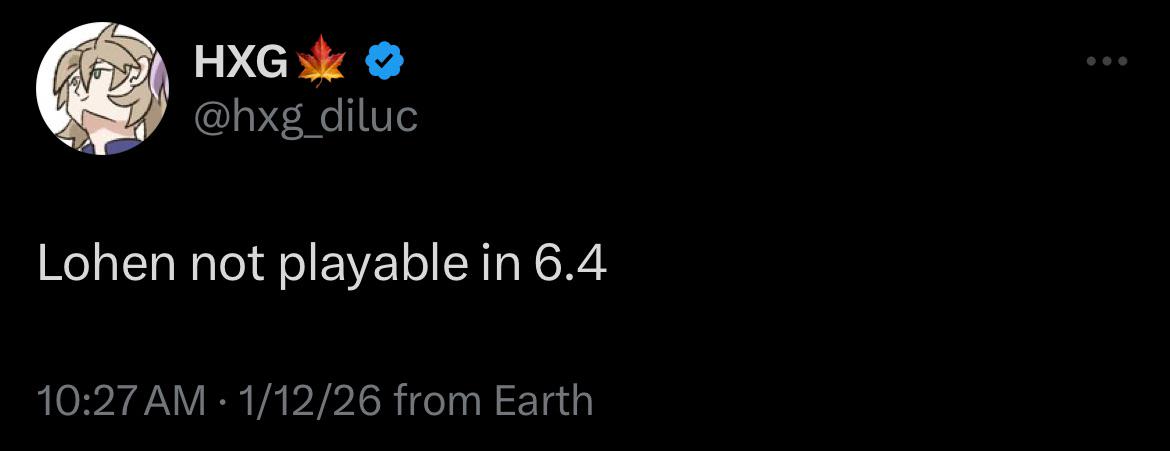Click the word "from" in the footer
Image resolution: width=1170 pixels, height=451 pixels.
(x=439, y=401)
